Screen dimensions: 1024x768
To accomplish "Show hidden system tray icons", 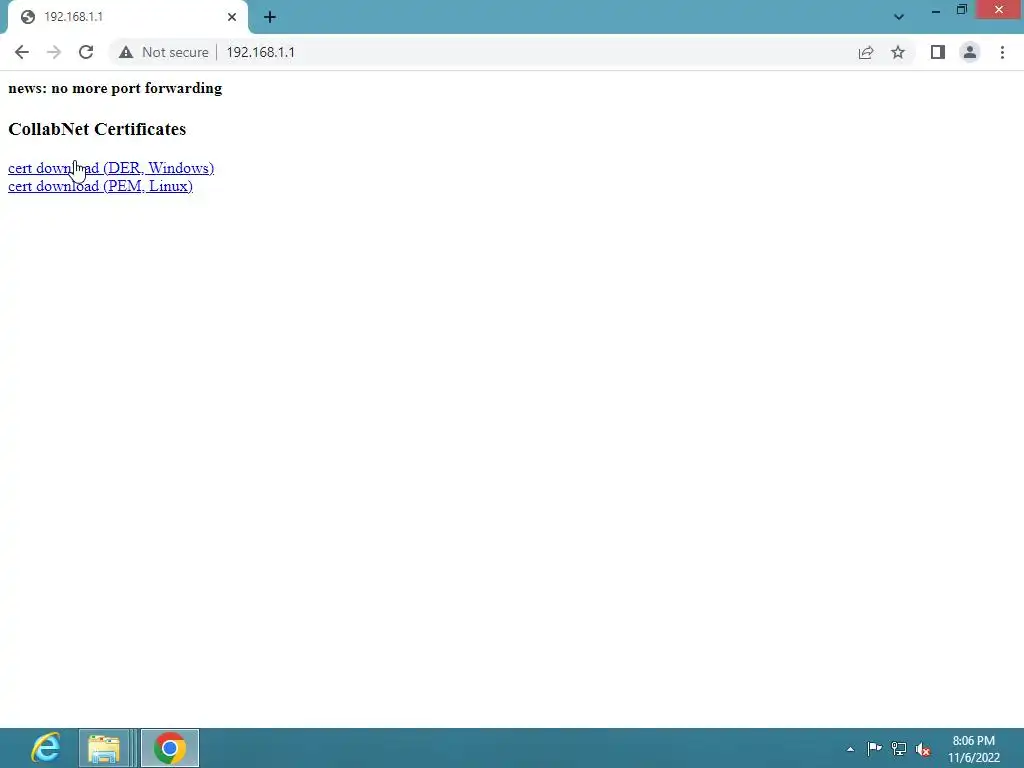I will [850, 749].
